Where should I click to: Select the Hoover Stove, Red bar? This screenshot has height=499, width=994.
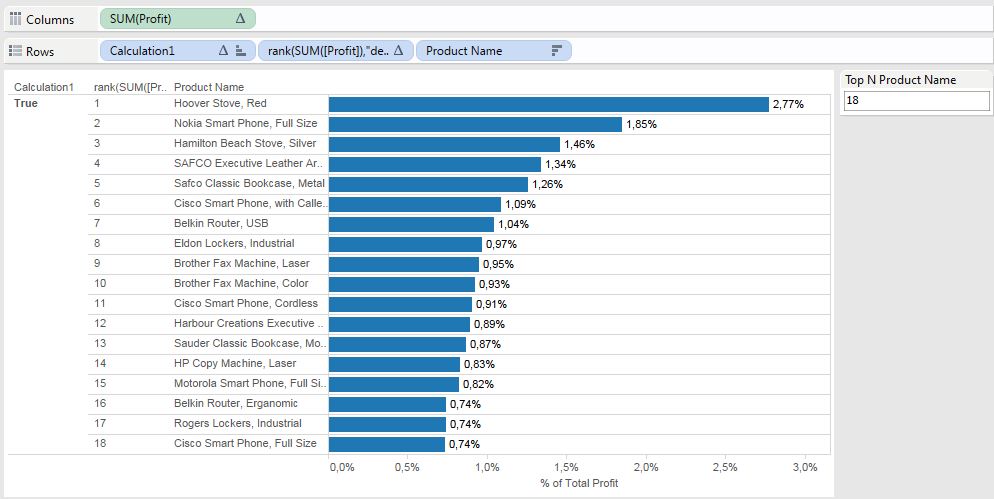[x=548, y=104]
